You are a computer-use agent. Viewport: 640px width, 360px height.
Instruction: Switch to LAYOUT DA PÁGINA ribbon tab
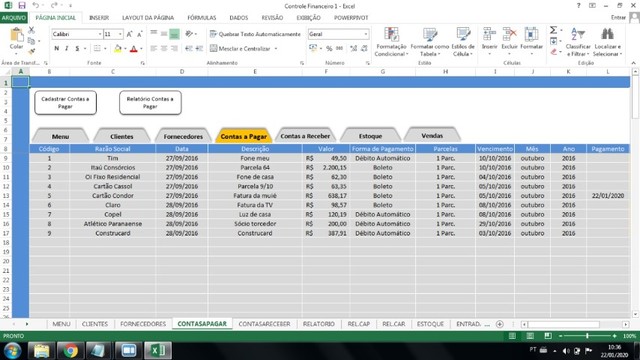[x=148, y=18]
